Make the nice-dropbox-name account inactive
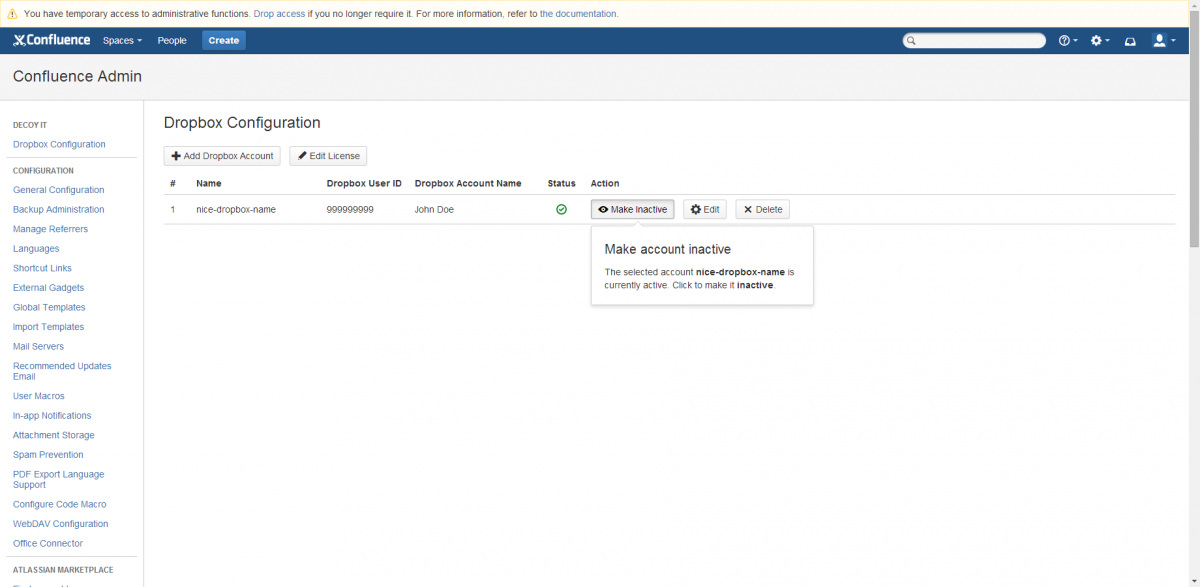 (633, 209)
